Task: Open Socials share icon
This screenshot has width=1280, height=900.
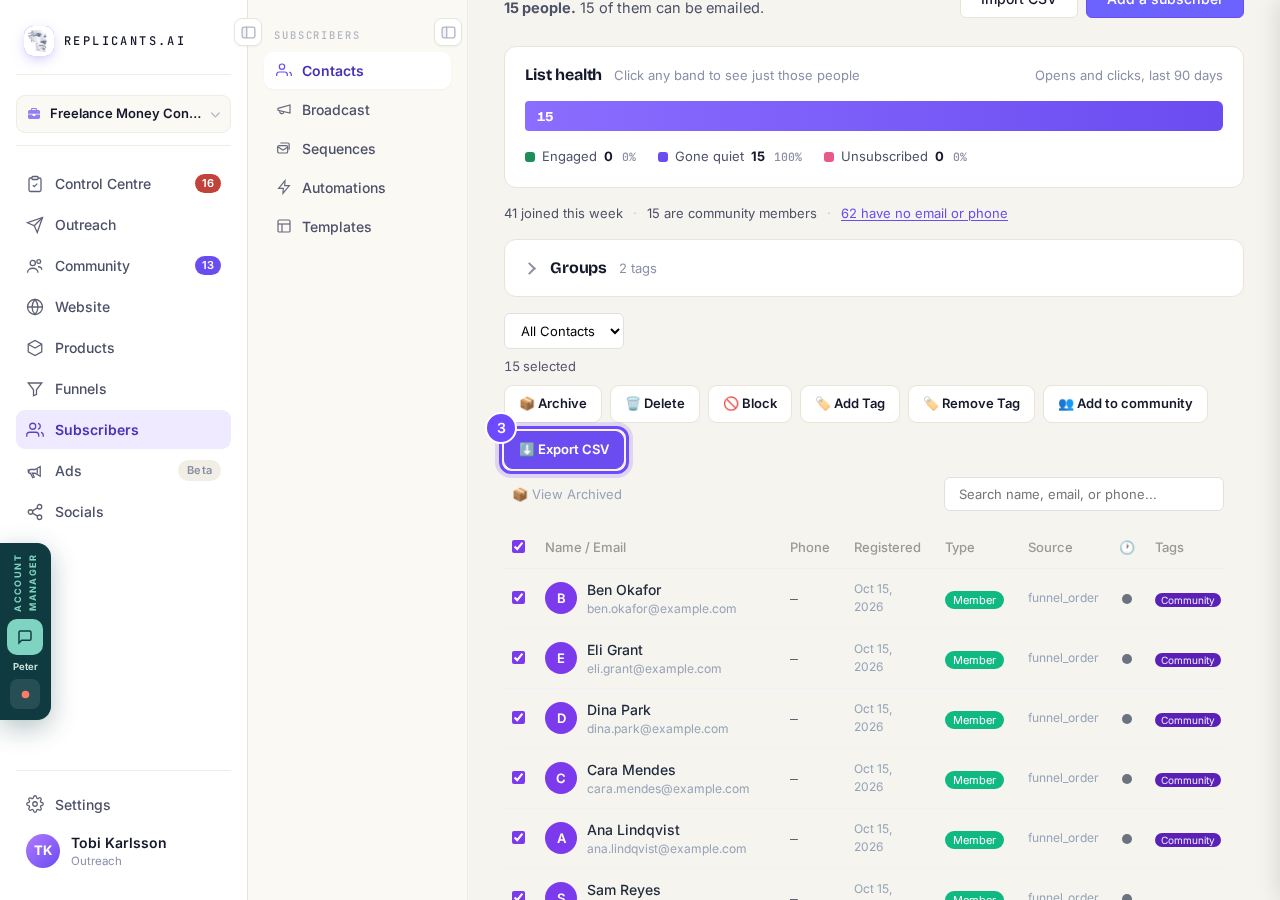Action: 35,512
